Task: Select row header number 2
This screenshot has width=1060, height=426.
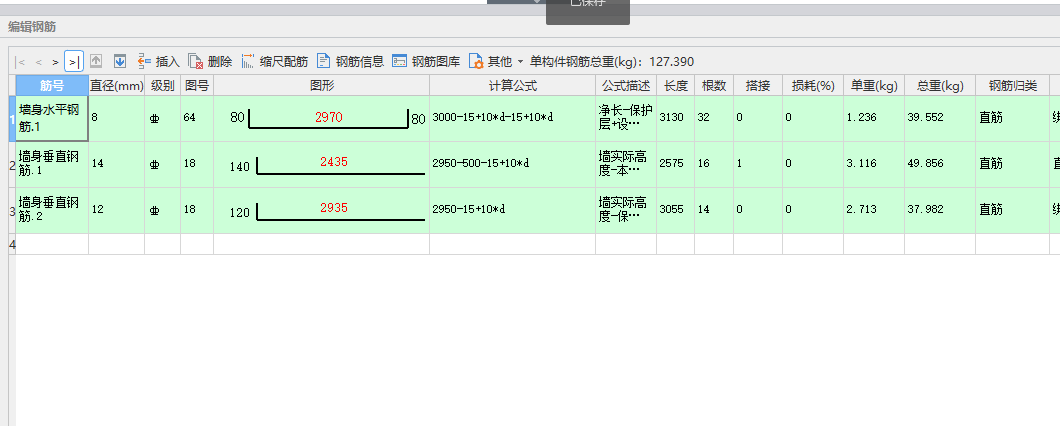Action: 11,164
